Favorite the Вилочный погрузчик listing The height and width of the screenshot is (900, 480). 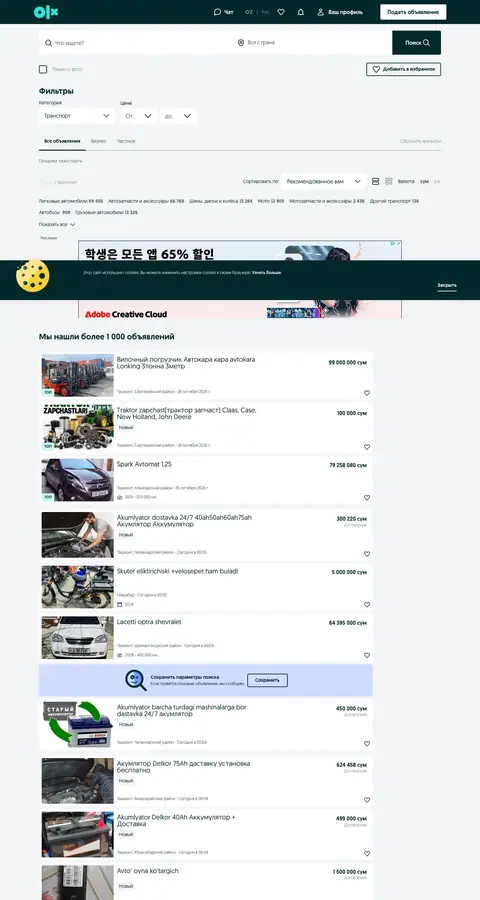[x=367, y=393]
